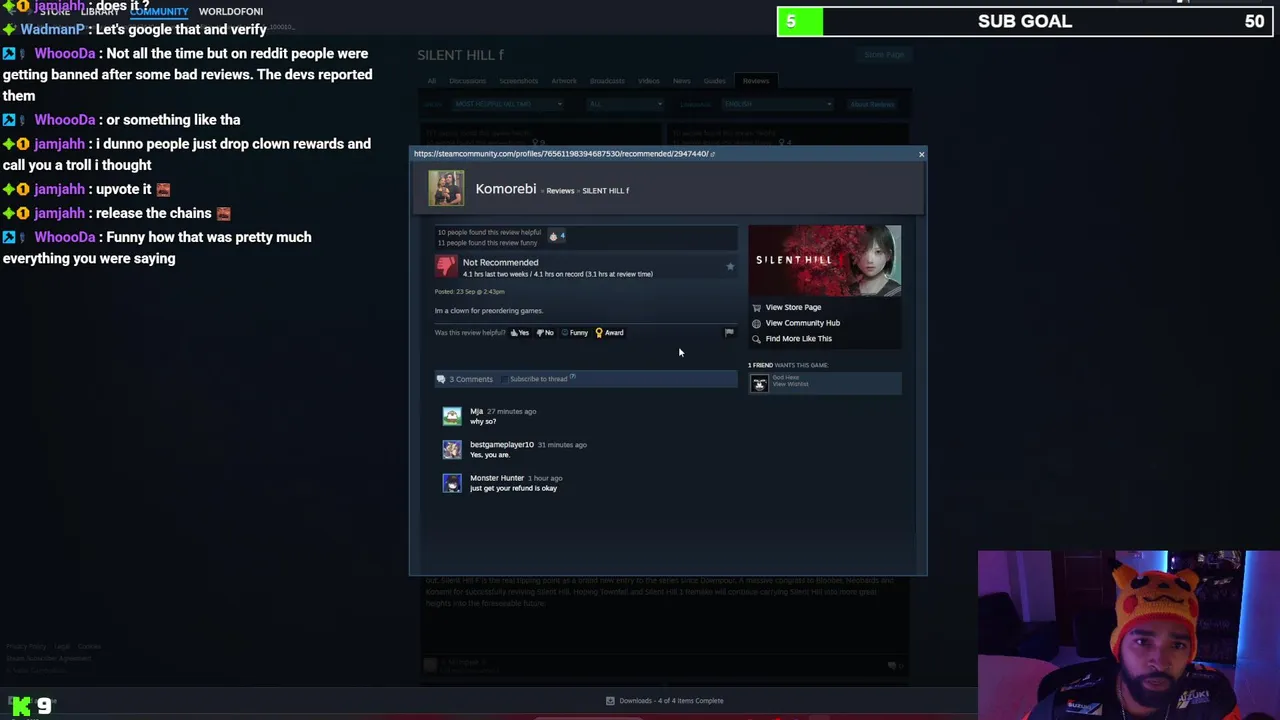Open the Silent Hill f game banner image
The image size is (1280, 720).
(x=824, y=260)
